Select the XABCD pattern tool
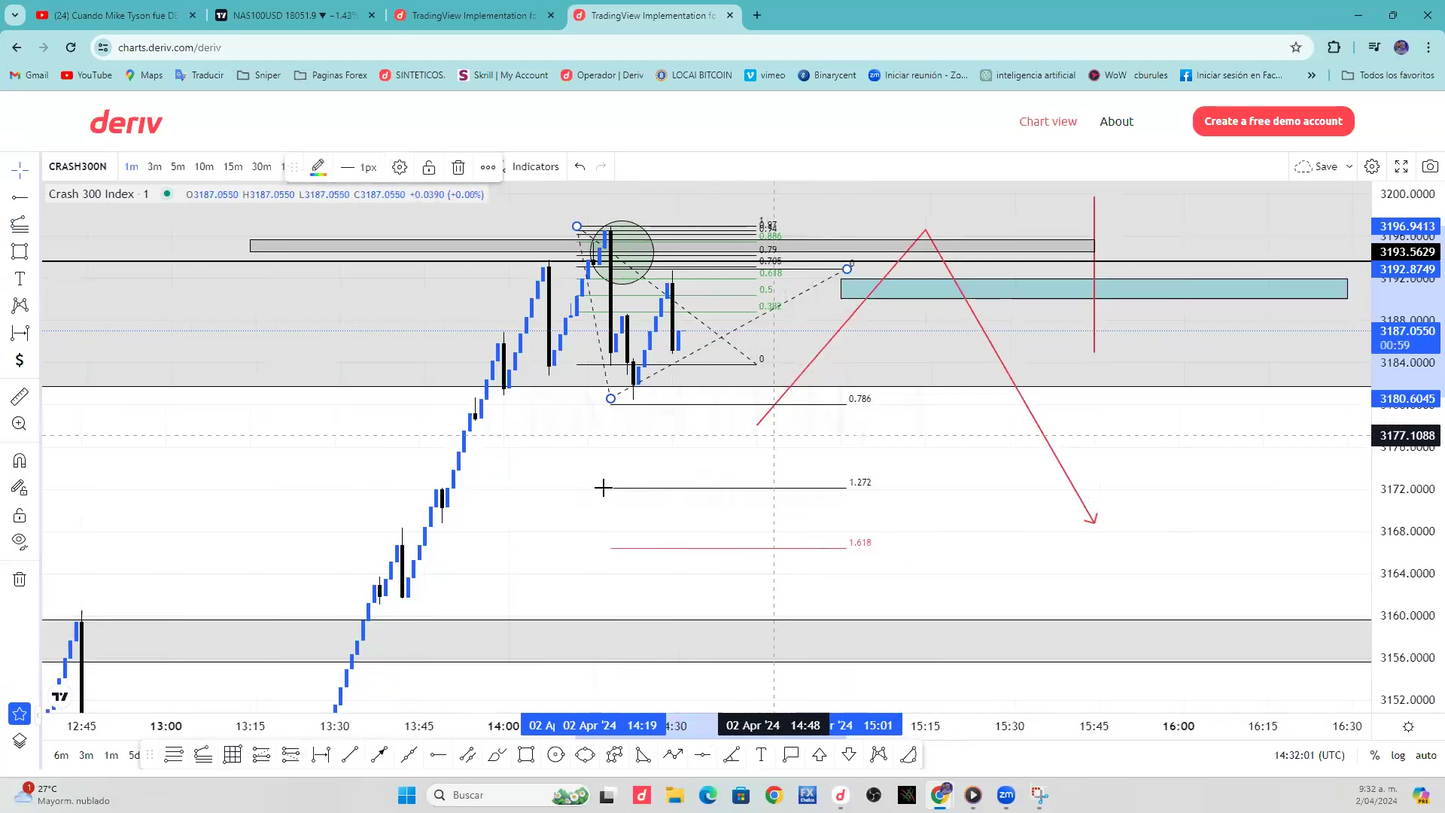Image resolution: width=1445 pixels, height=813 pixels. (x=20, y=305)
